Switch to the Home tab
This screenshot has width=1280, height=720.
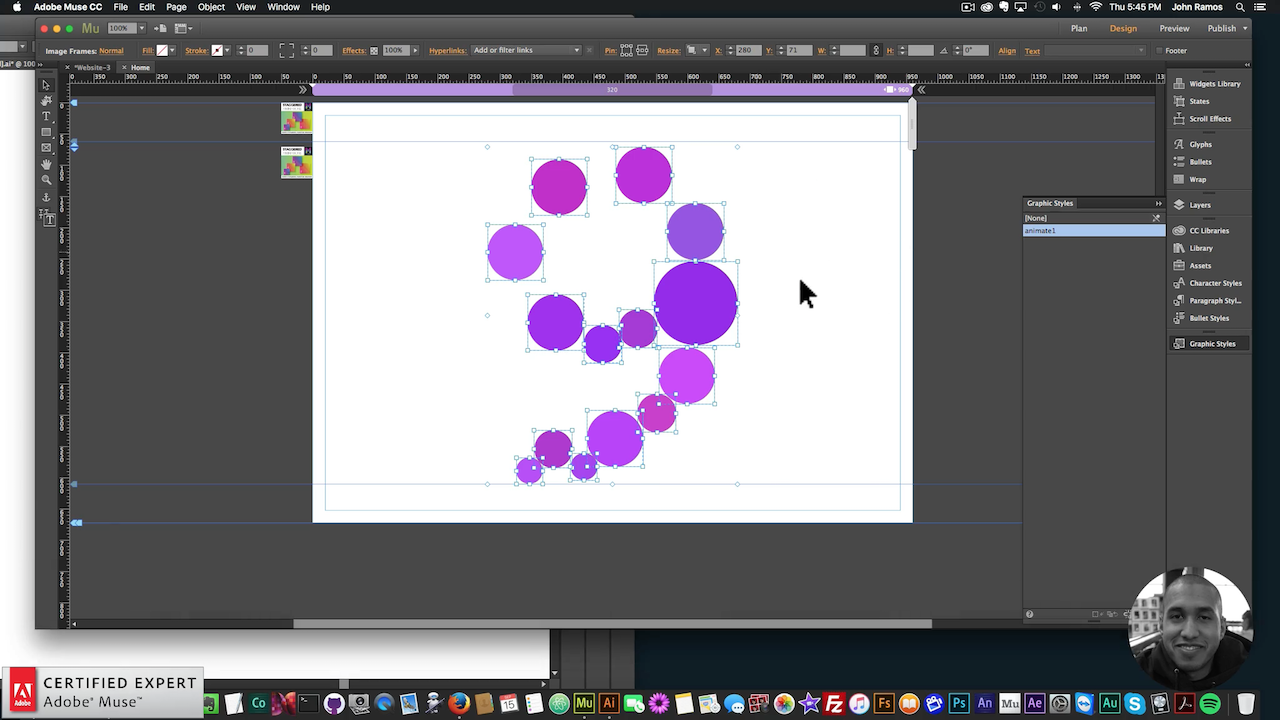(140, 68)
